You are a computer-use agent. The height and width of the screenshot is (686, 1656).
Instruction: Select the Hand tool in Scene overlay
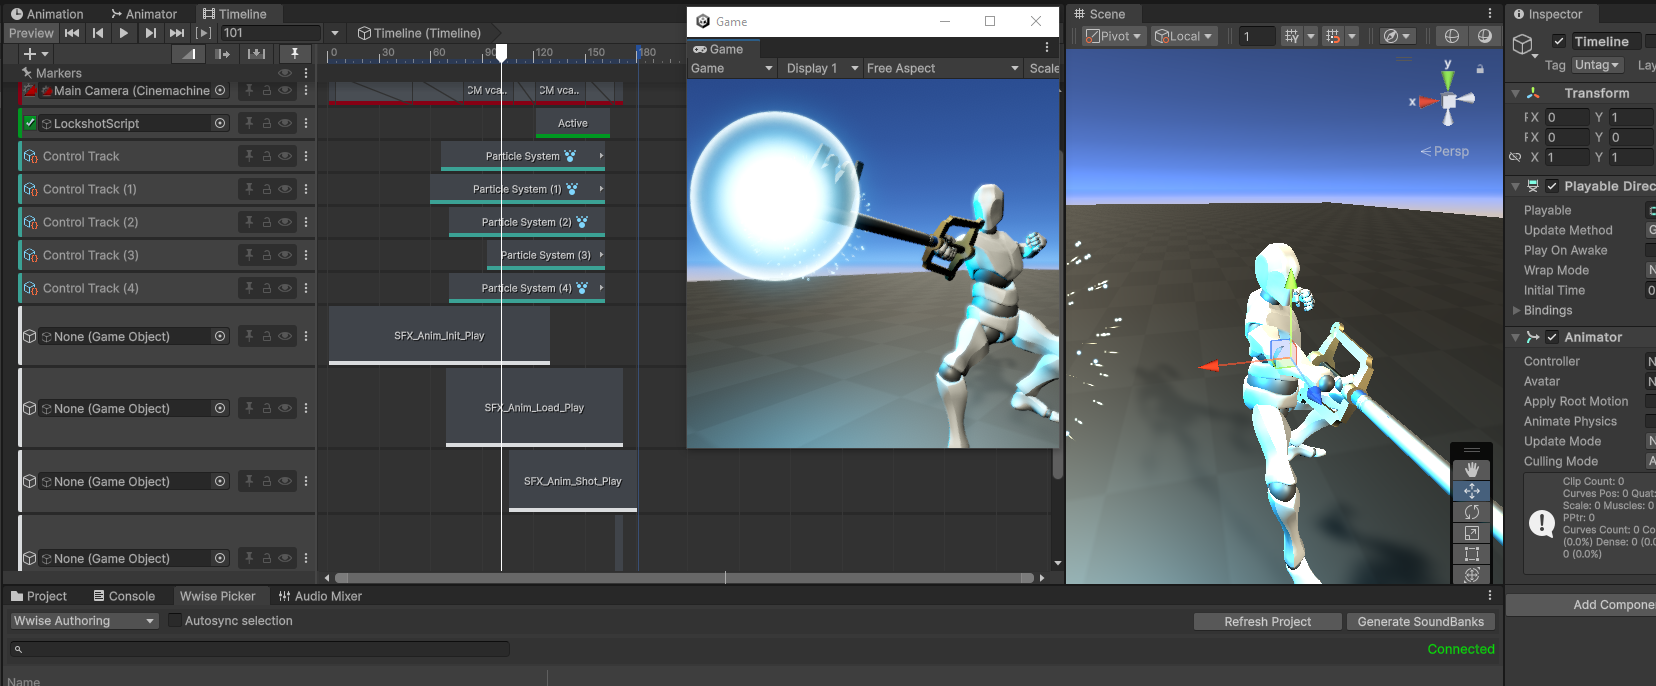tap(1471, 469)
